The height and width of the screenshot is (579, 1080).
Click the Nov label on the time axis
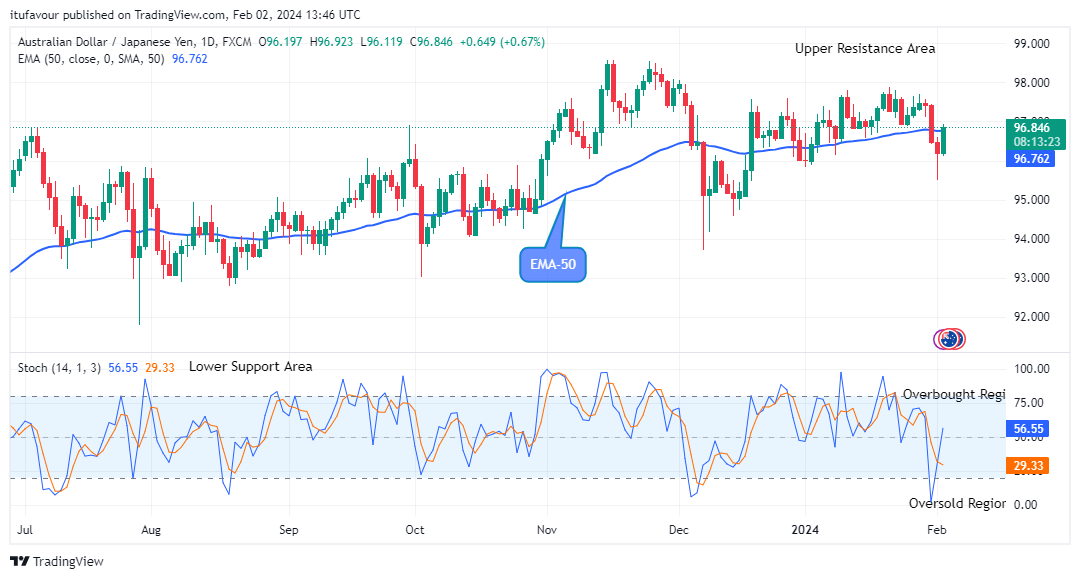pos(546,530)
